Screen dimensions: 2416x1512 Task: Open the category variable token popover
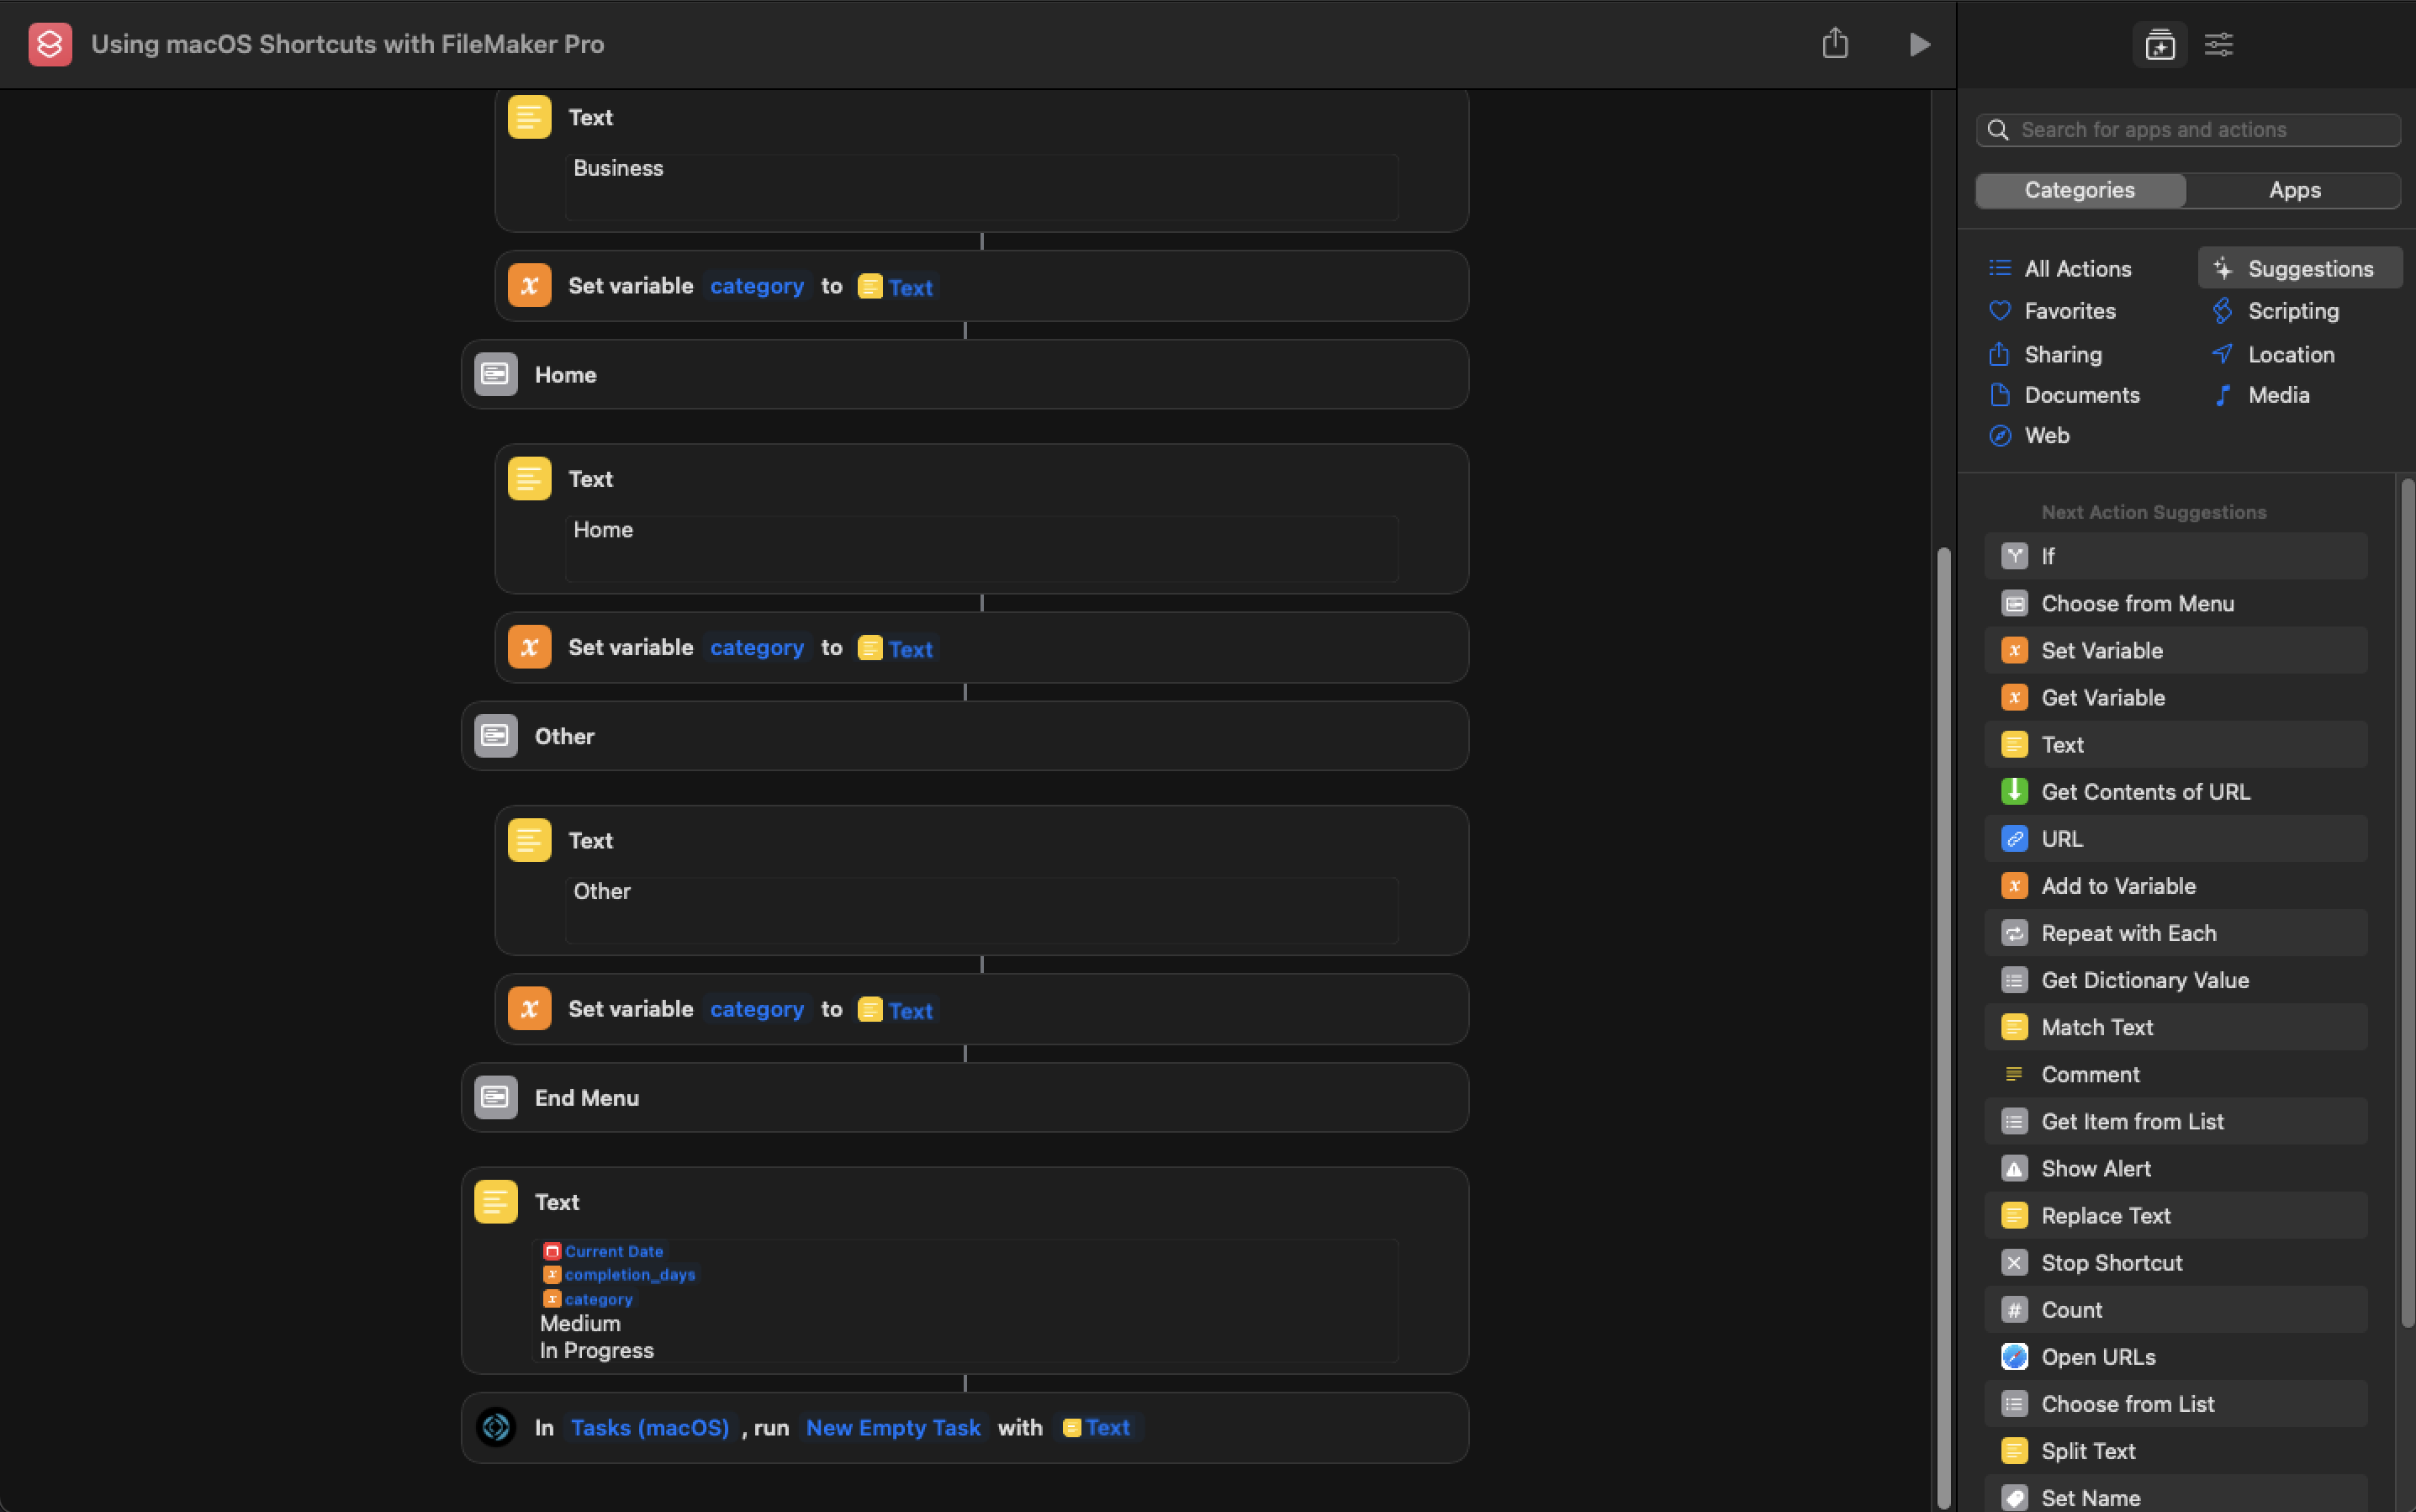(x=757, y=286)
